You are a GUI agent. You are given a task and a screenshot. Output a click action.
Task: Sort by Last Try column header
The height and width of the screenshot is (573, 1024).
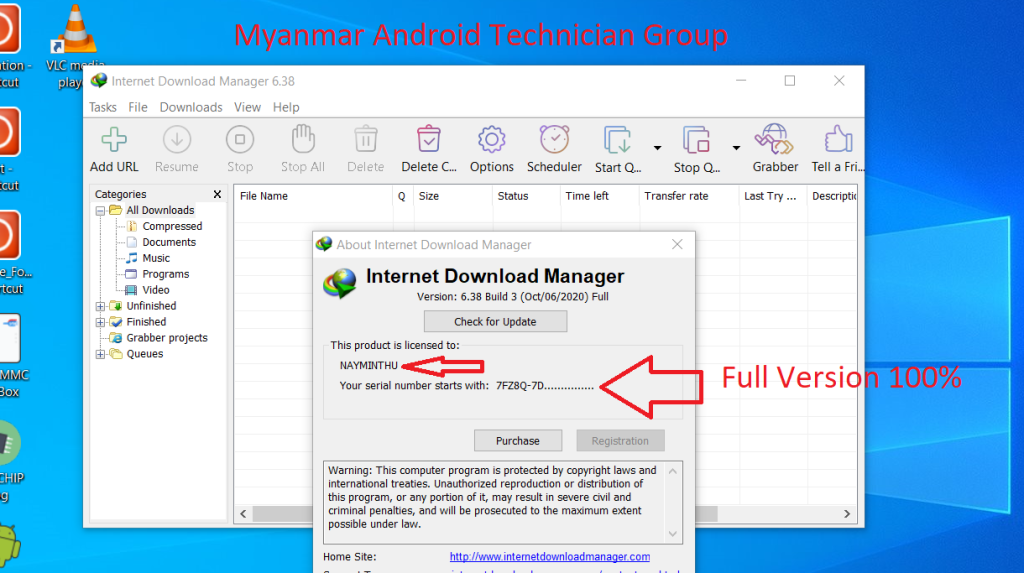[x=773, y=196]
